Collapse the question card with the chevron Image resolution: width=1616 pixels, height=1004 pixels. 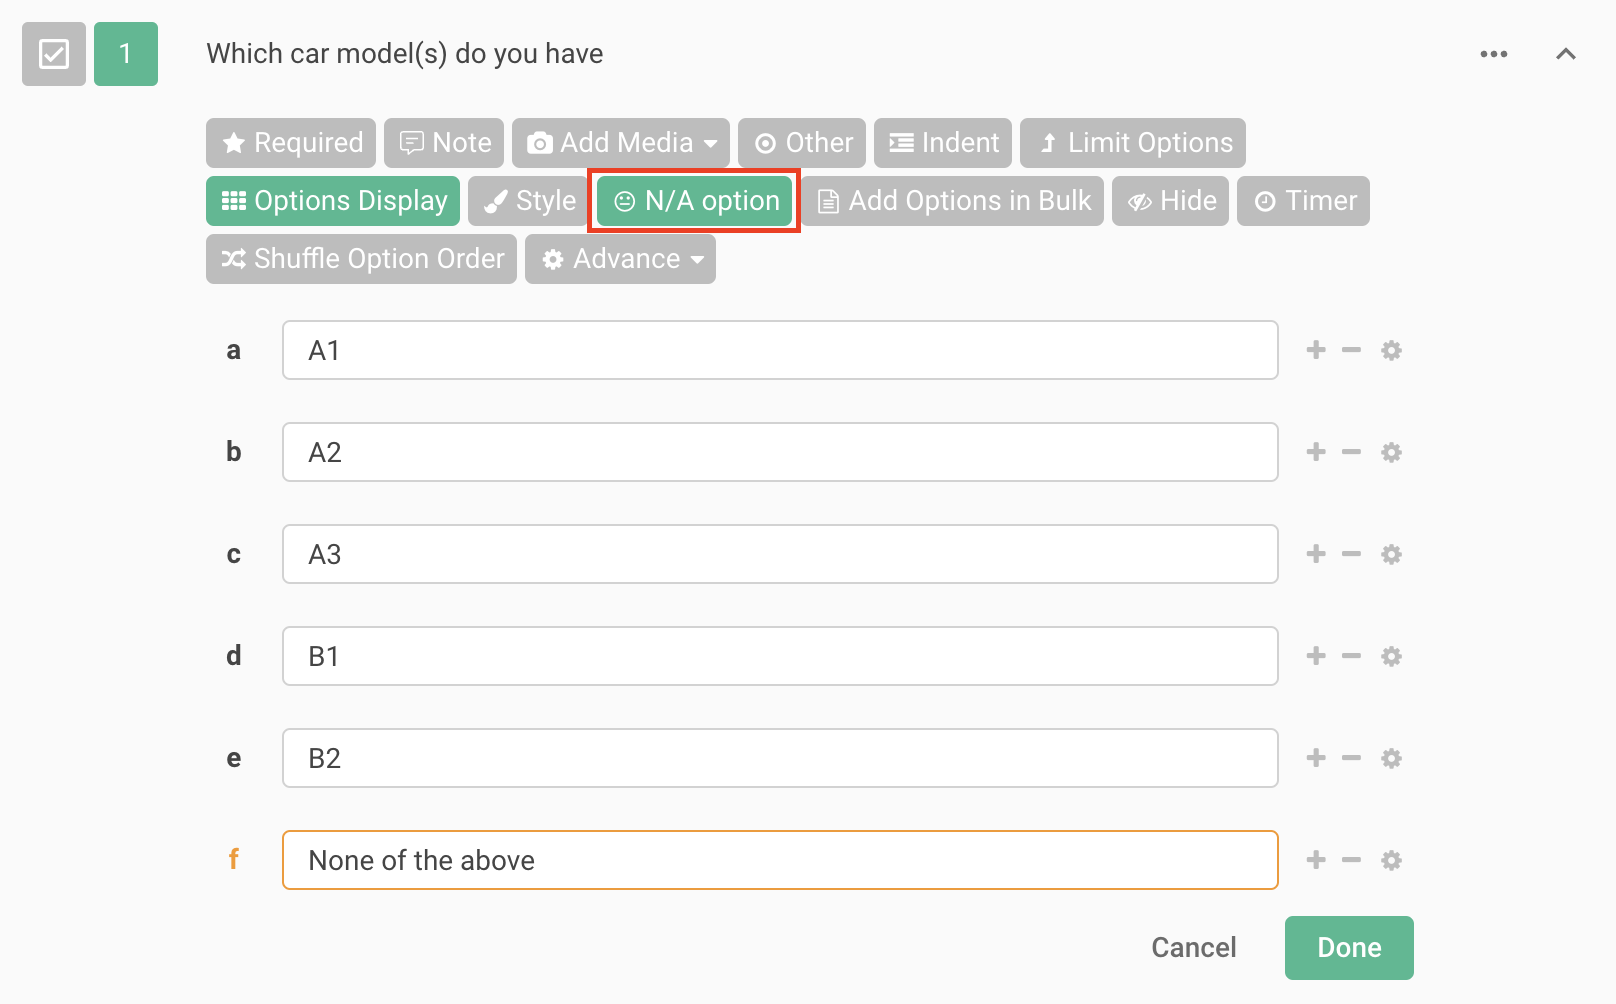1565,55
